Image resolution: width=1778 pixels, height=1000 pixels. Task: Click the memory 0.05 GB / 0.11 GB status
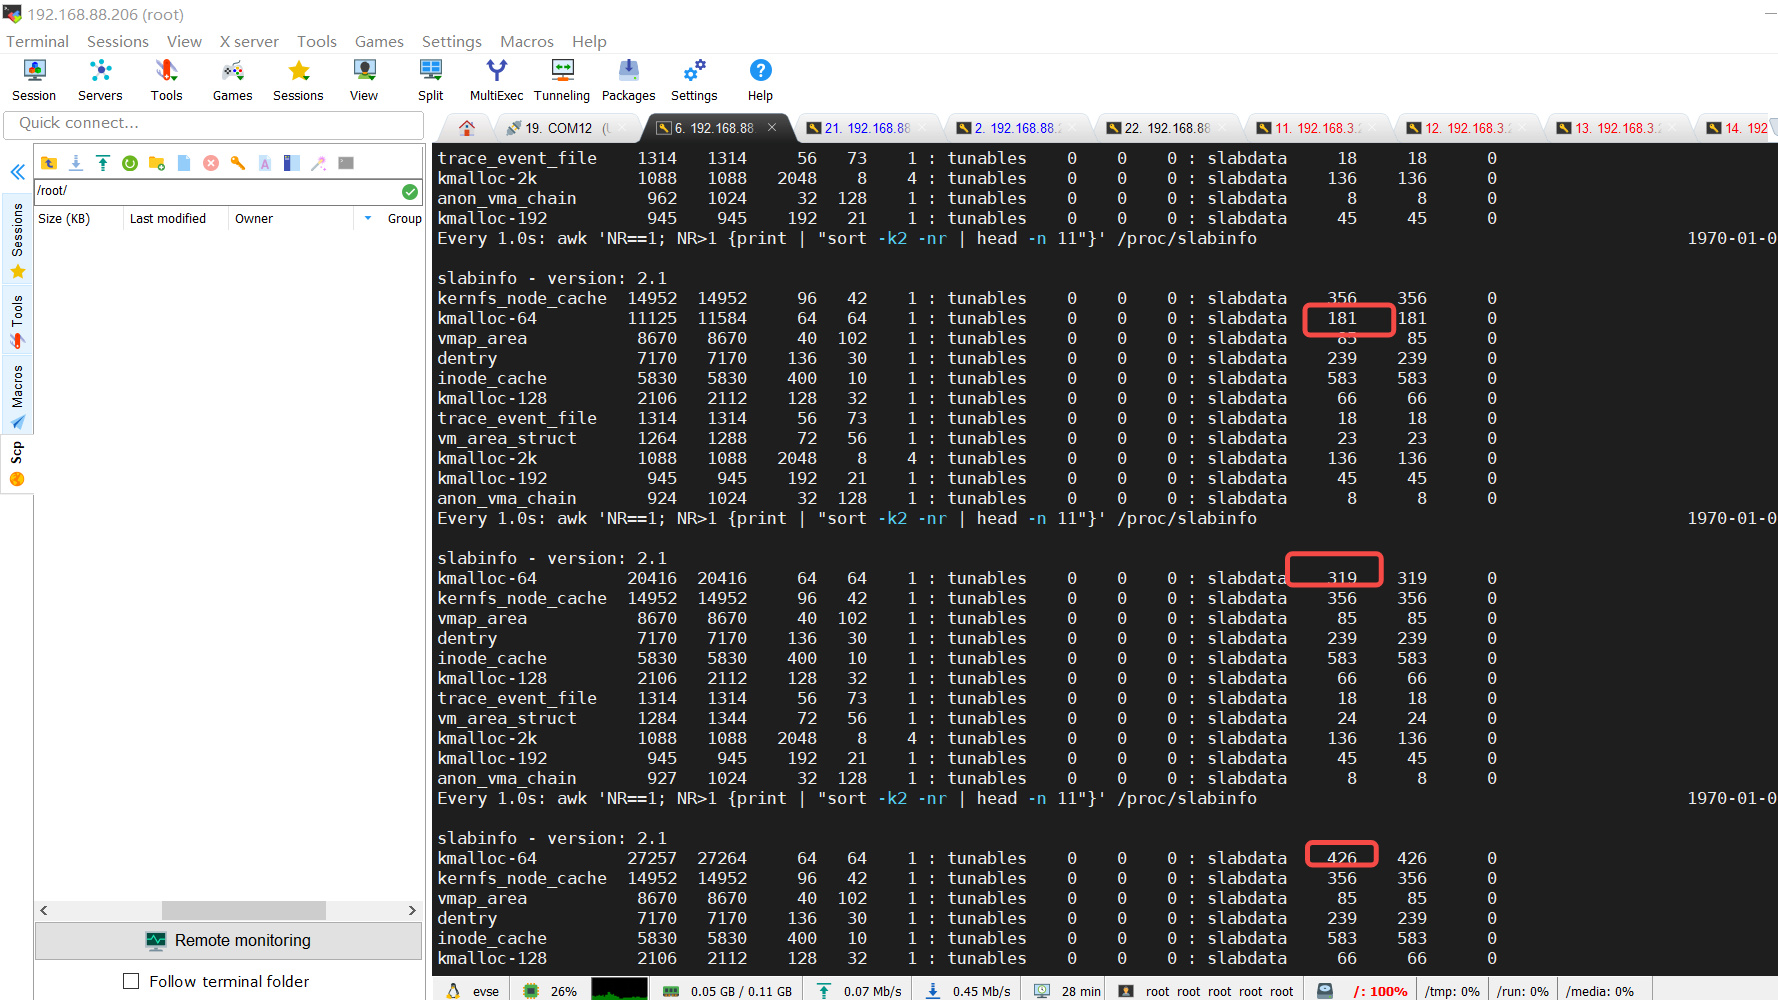pos(728,991)
